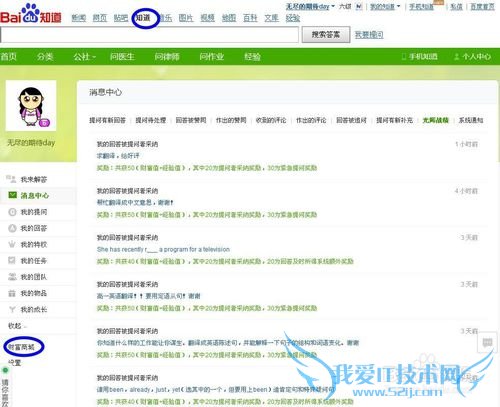Open the username 无尽的期待day dropdown at top
Image resolution: width=500 pixels, height=407 pixels.
click(x=310, y=6)
